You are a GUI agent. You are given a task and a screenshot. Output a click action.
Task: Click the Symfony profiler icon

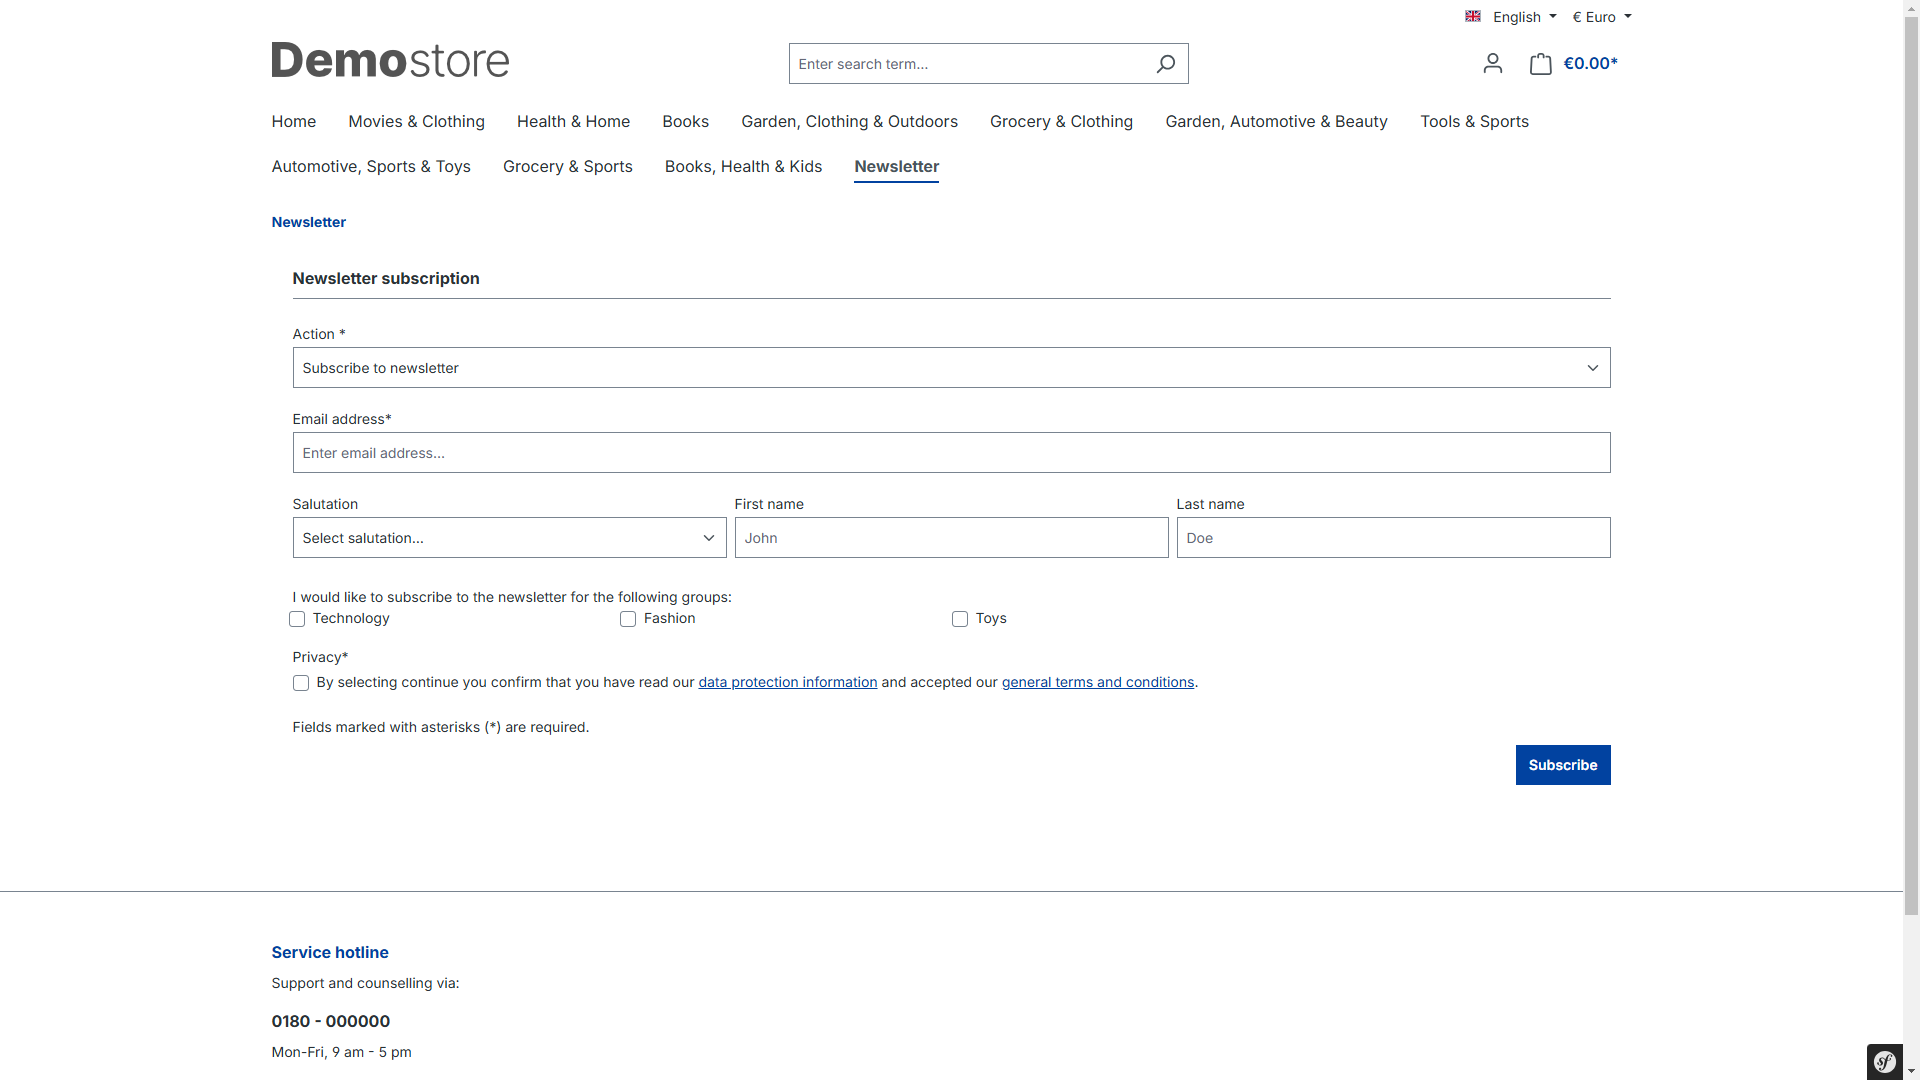1885,1061
